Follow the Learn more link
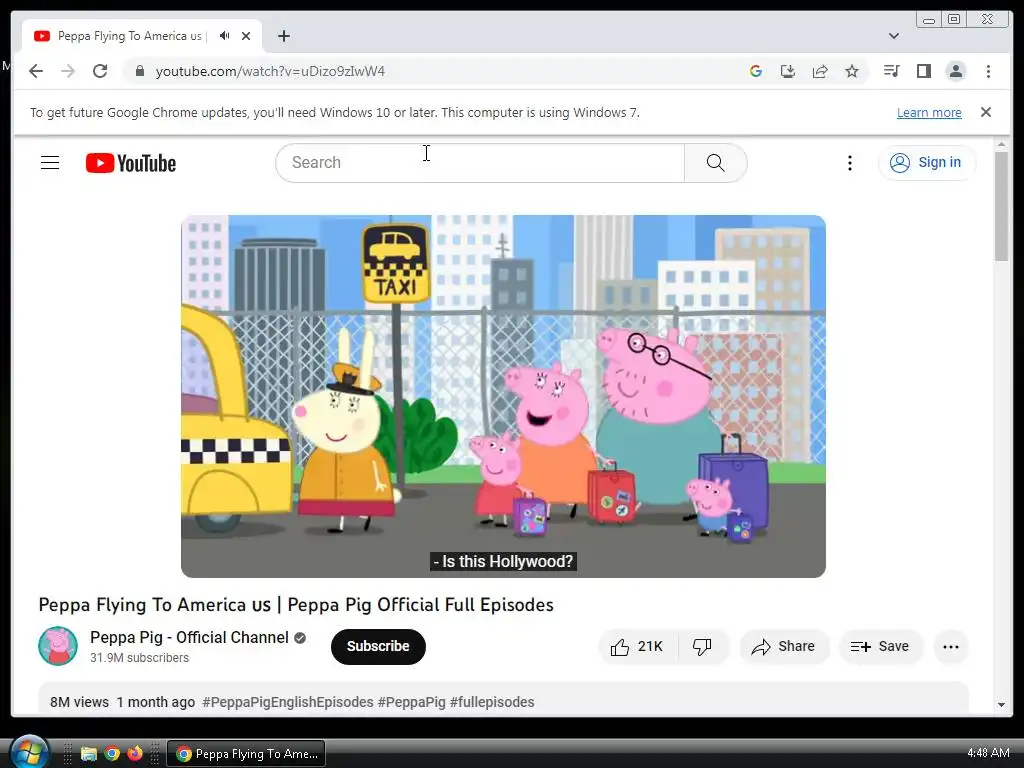Screen dimensions: 1024x768 [929, 112]
